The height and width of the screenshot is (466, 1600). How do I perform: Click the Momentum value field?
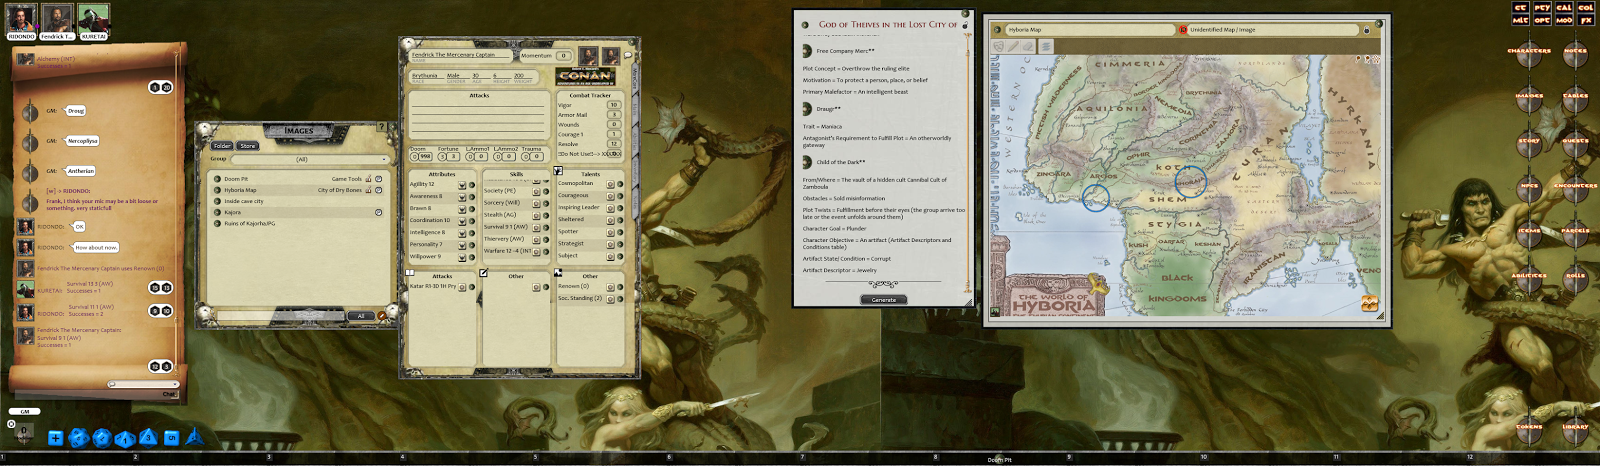click(563, 56)
